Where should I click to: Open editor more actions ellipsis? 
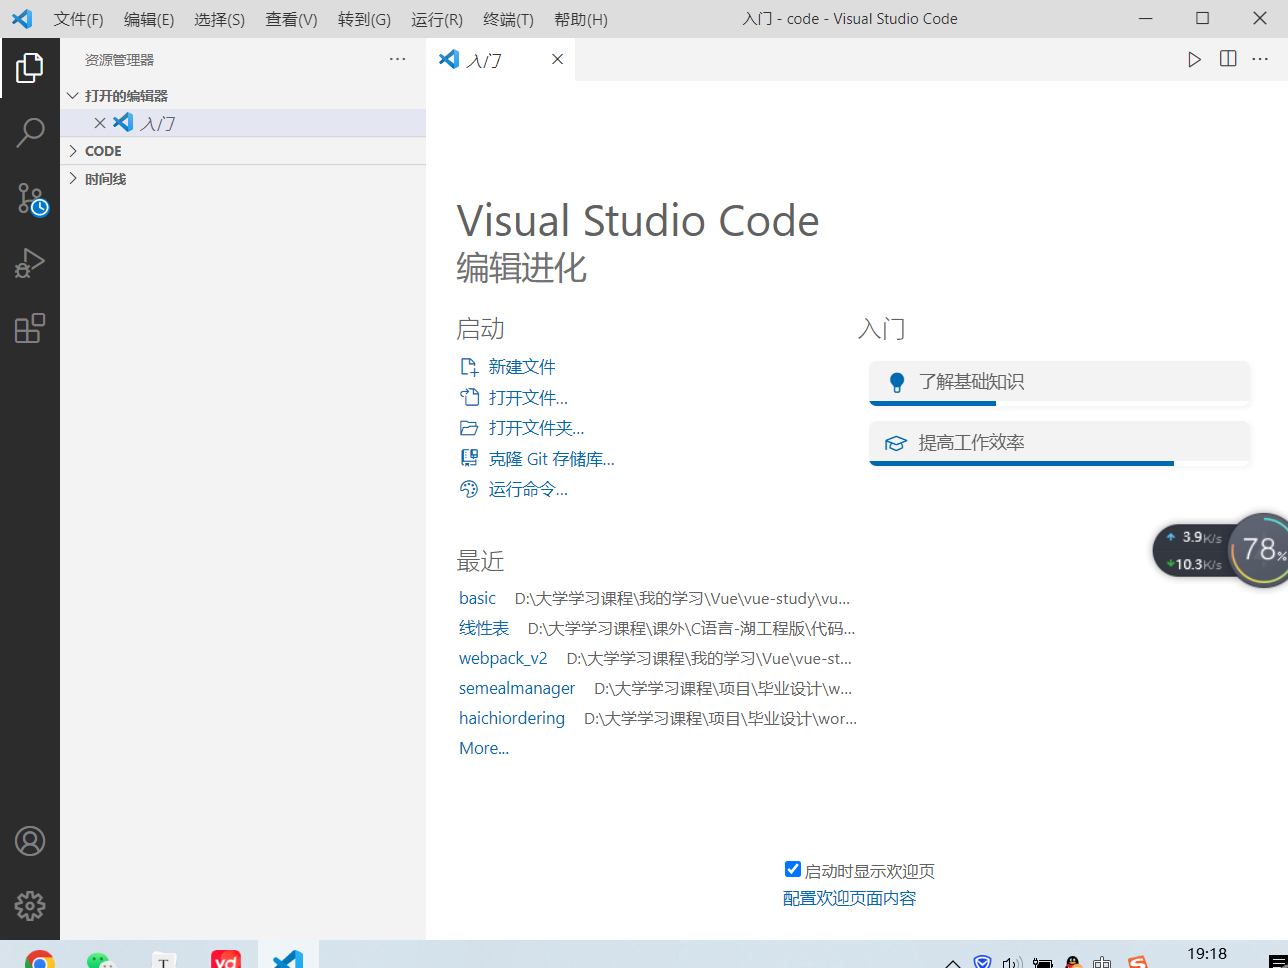(1260, 59)
